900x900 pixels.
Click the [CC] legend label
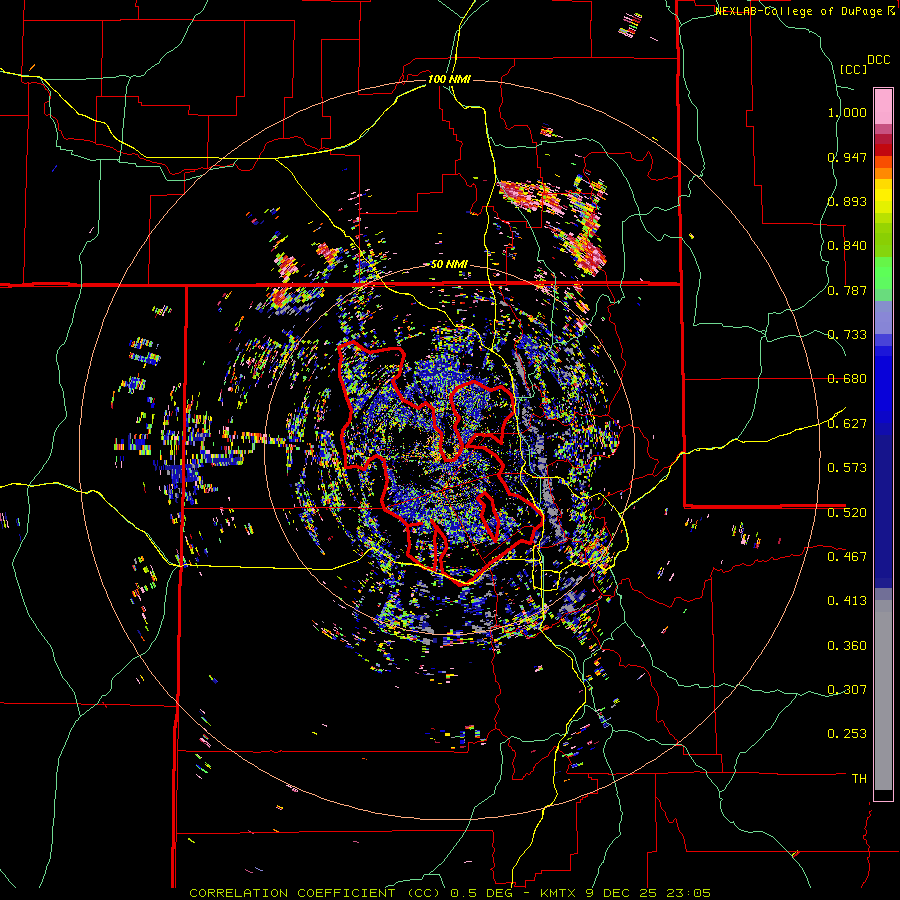coord(853,69)
